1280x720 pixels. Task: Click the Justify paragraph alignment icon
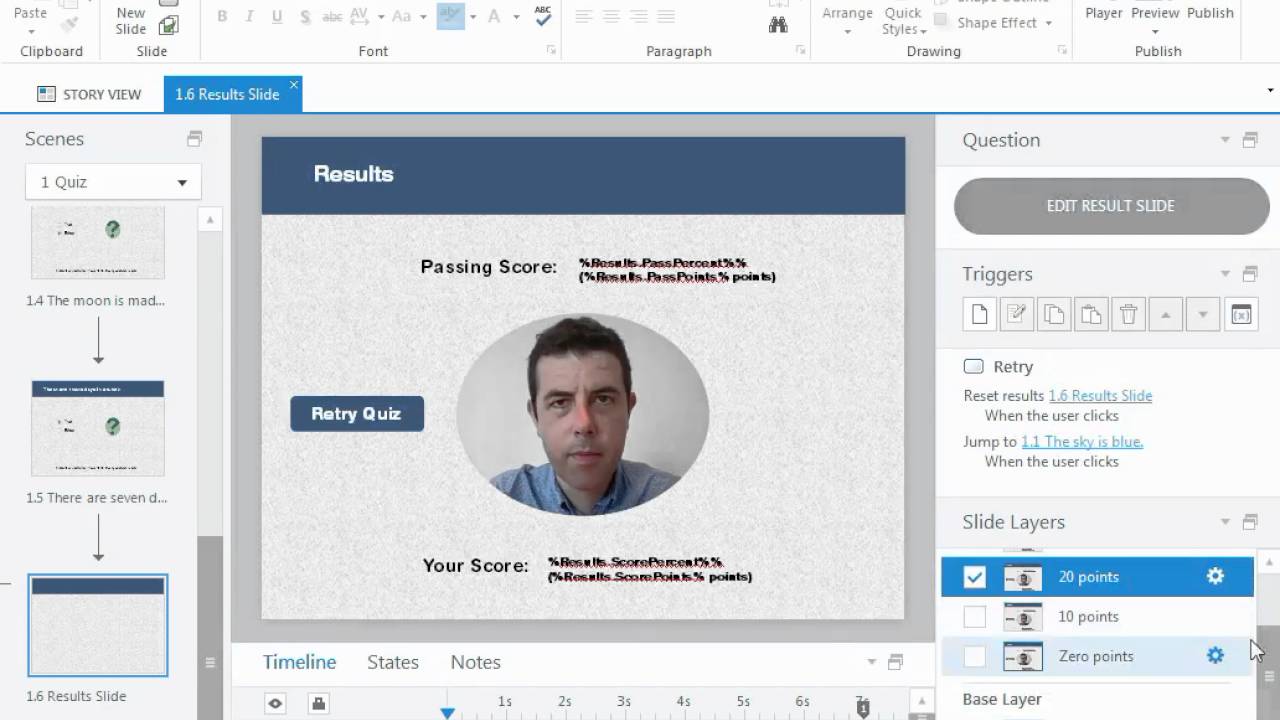(x=665, y=16)
